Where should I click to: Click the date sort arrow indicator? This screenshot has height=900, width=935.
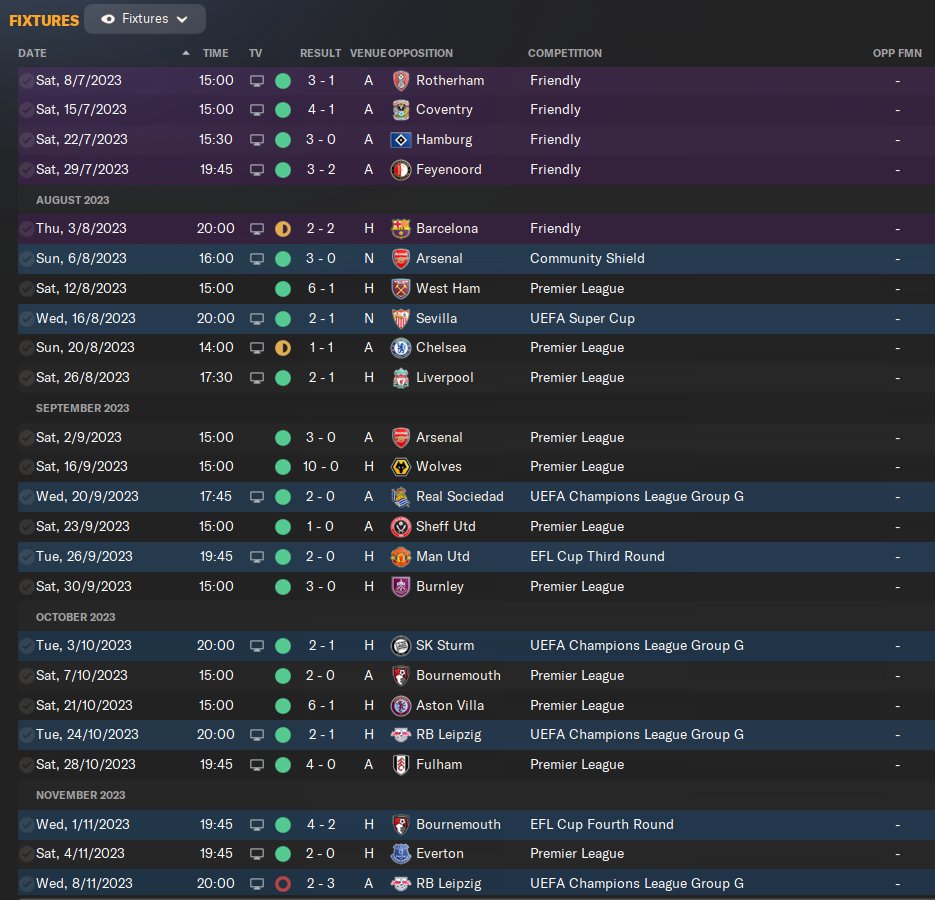coord(185,53)
